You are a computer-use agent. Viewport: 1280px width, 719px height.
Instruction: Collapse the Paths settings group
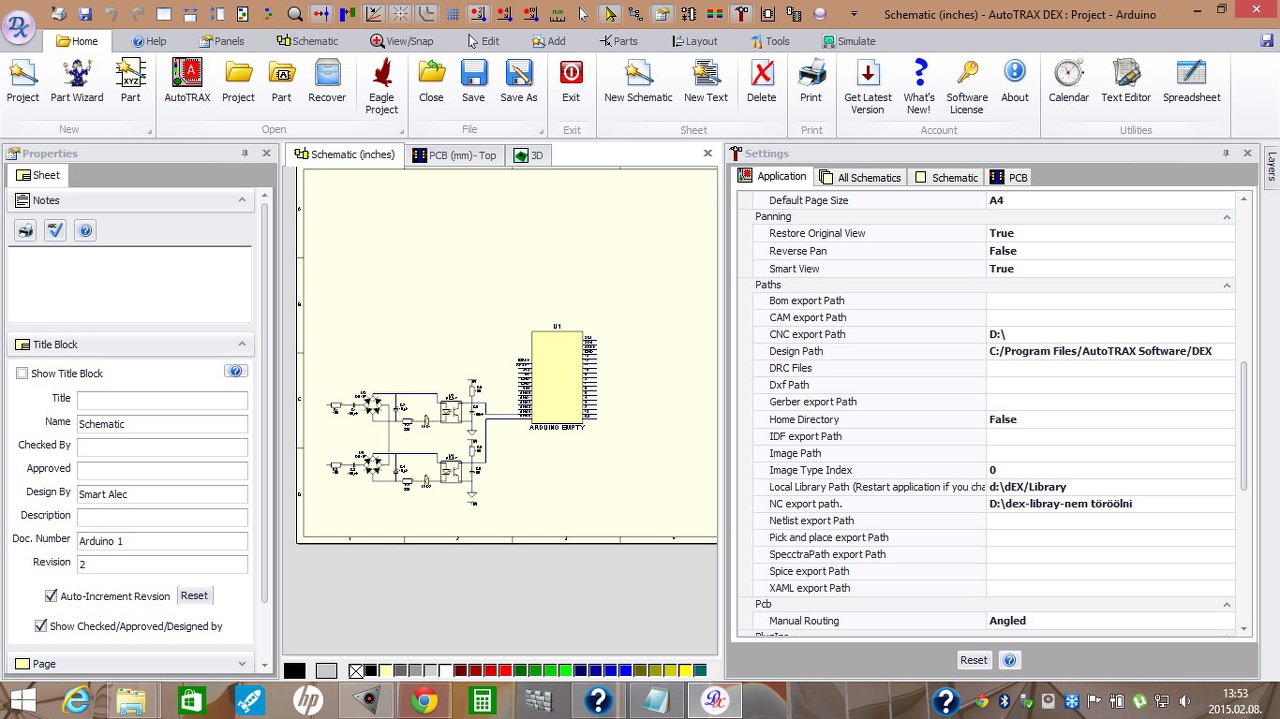[1226, 286]
